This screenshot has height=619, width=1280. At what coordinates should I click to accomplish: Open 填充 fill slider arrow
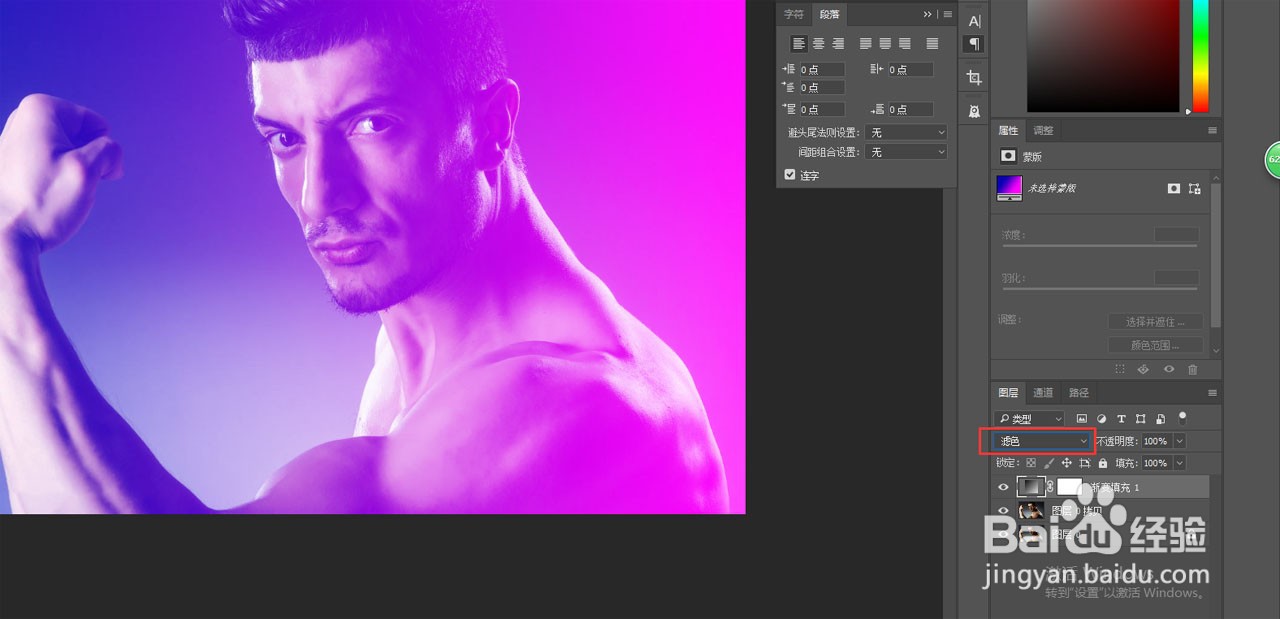tap(1180, 464)
